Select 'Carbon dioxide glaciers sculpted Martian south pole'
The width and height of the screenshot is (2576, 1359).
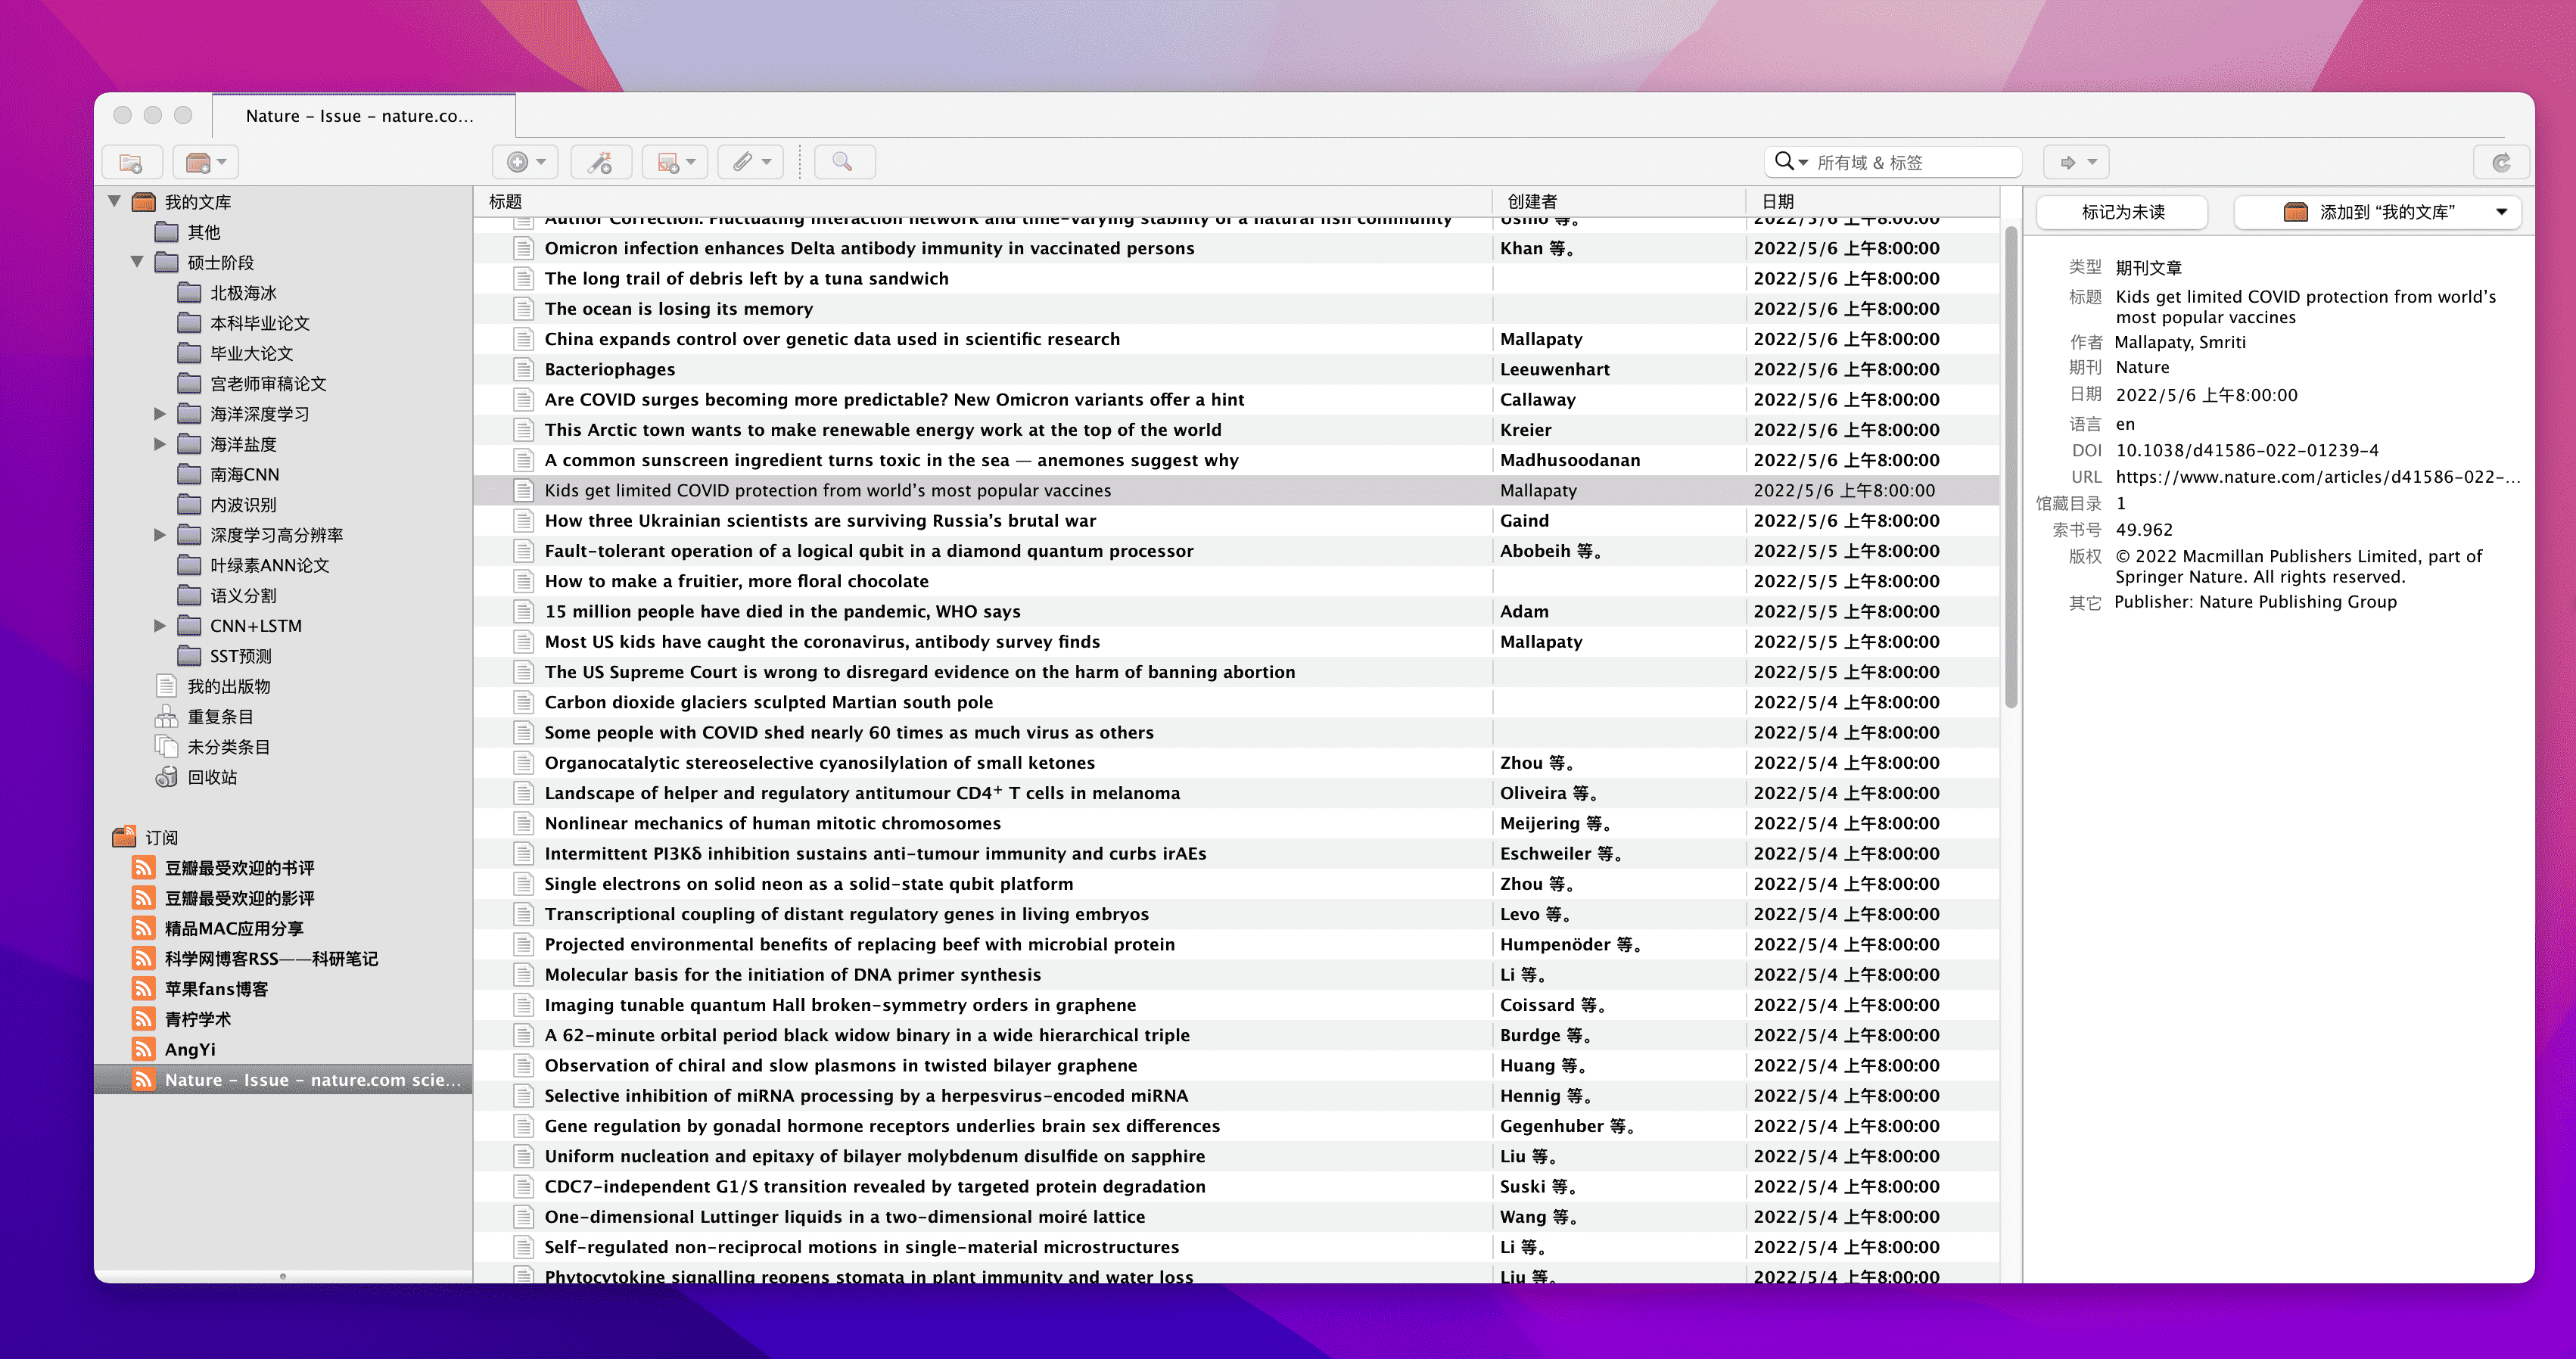click(1236, 702)
